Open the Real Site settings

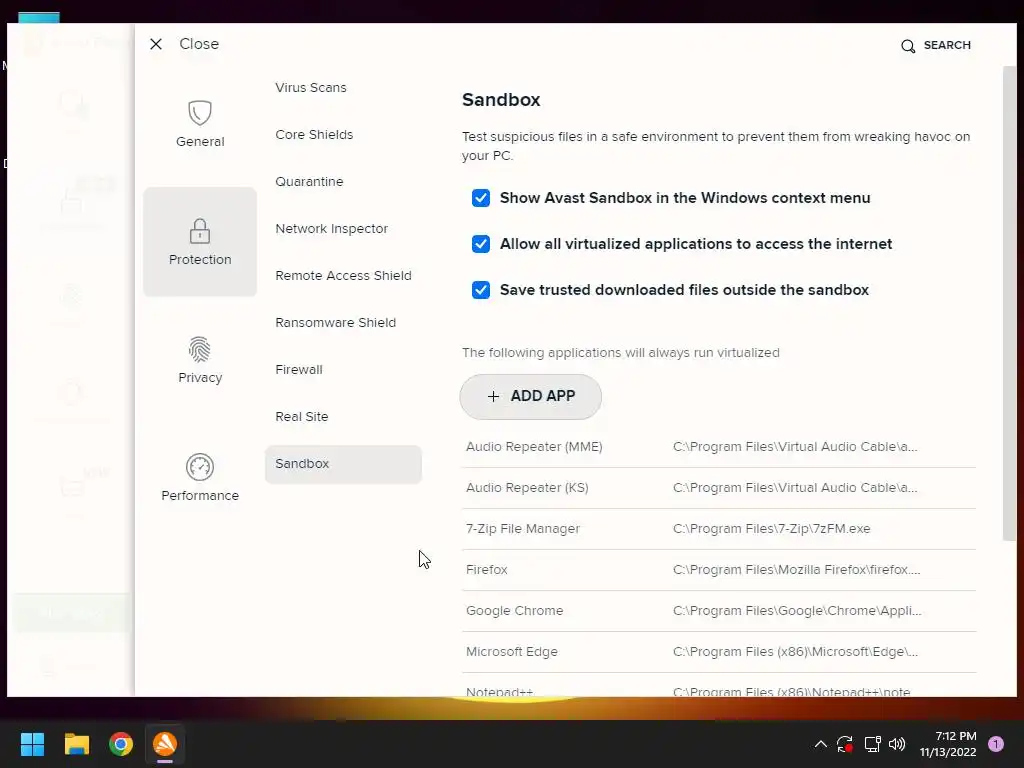point(302,417)
